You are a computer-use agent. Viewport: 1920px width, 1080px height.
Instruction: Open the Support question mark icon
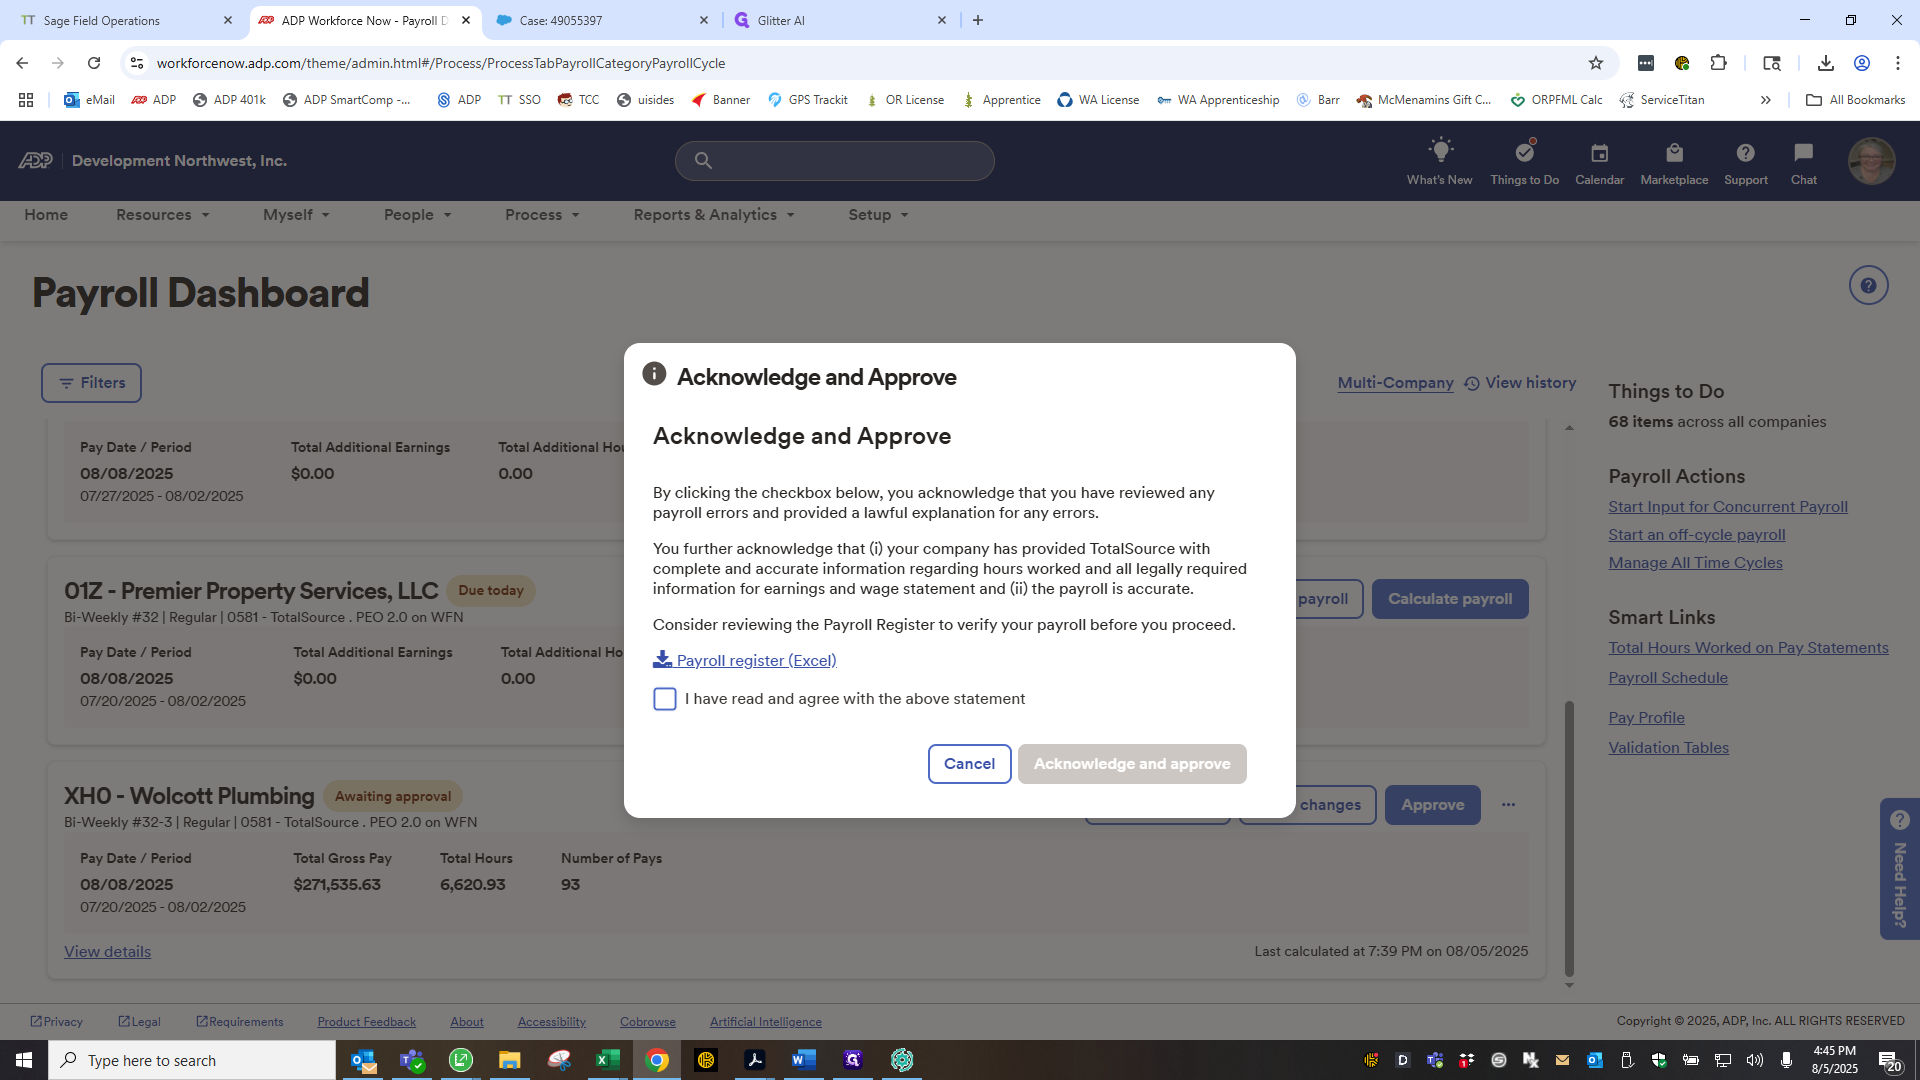pos(1745,161)
